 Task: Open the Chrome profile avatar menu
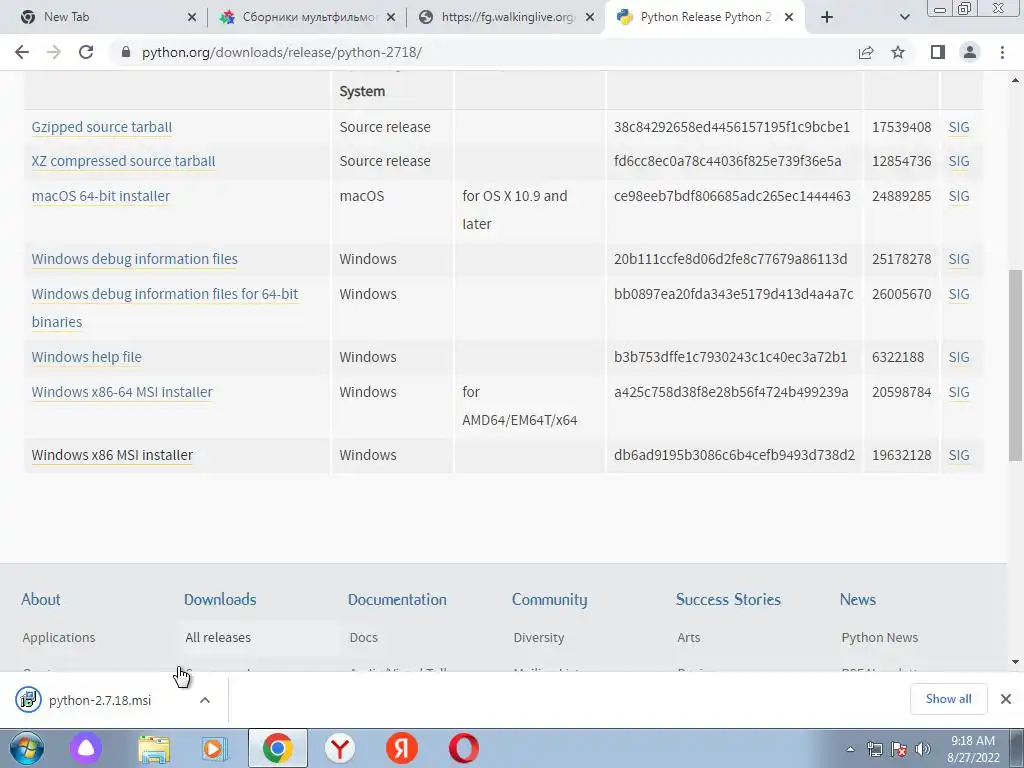point(970,52)
